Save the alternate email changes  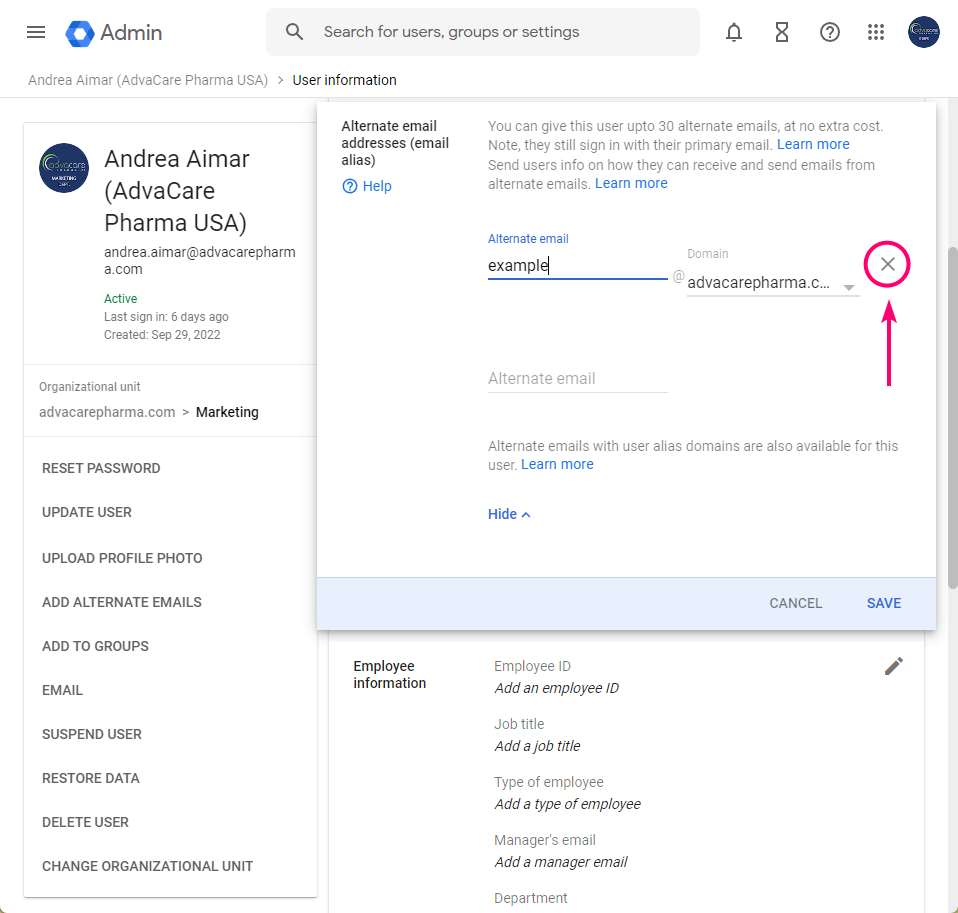(x=883, y=603)
